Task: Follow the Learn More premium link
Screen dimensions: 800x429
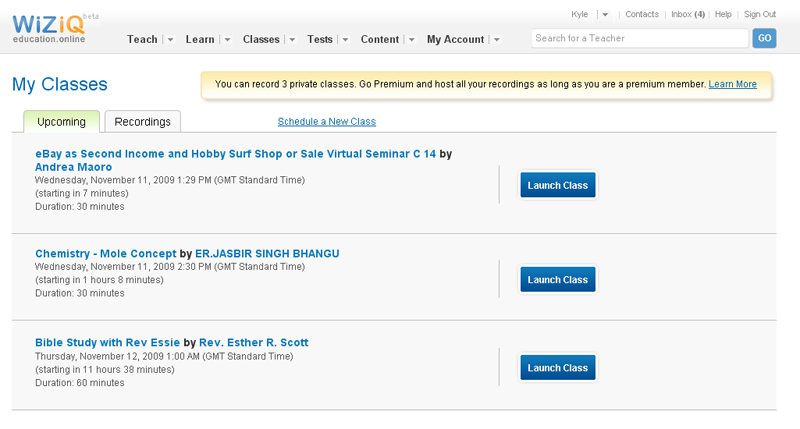Action: coord(732,85)
